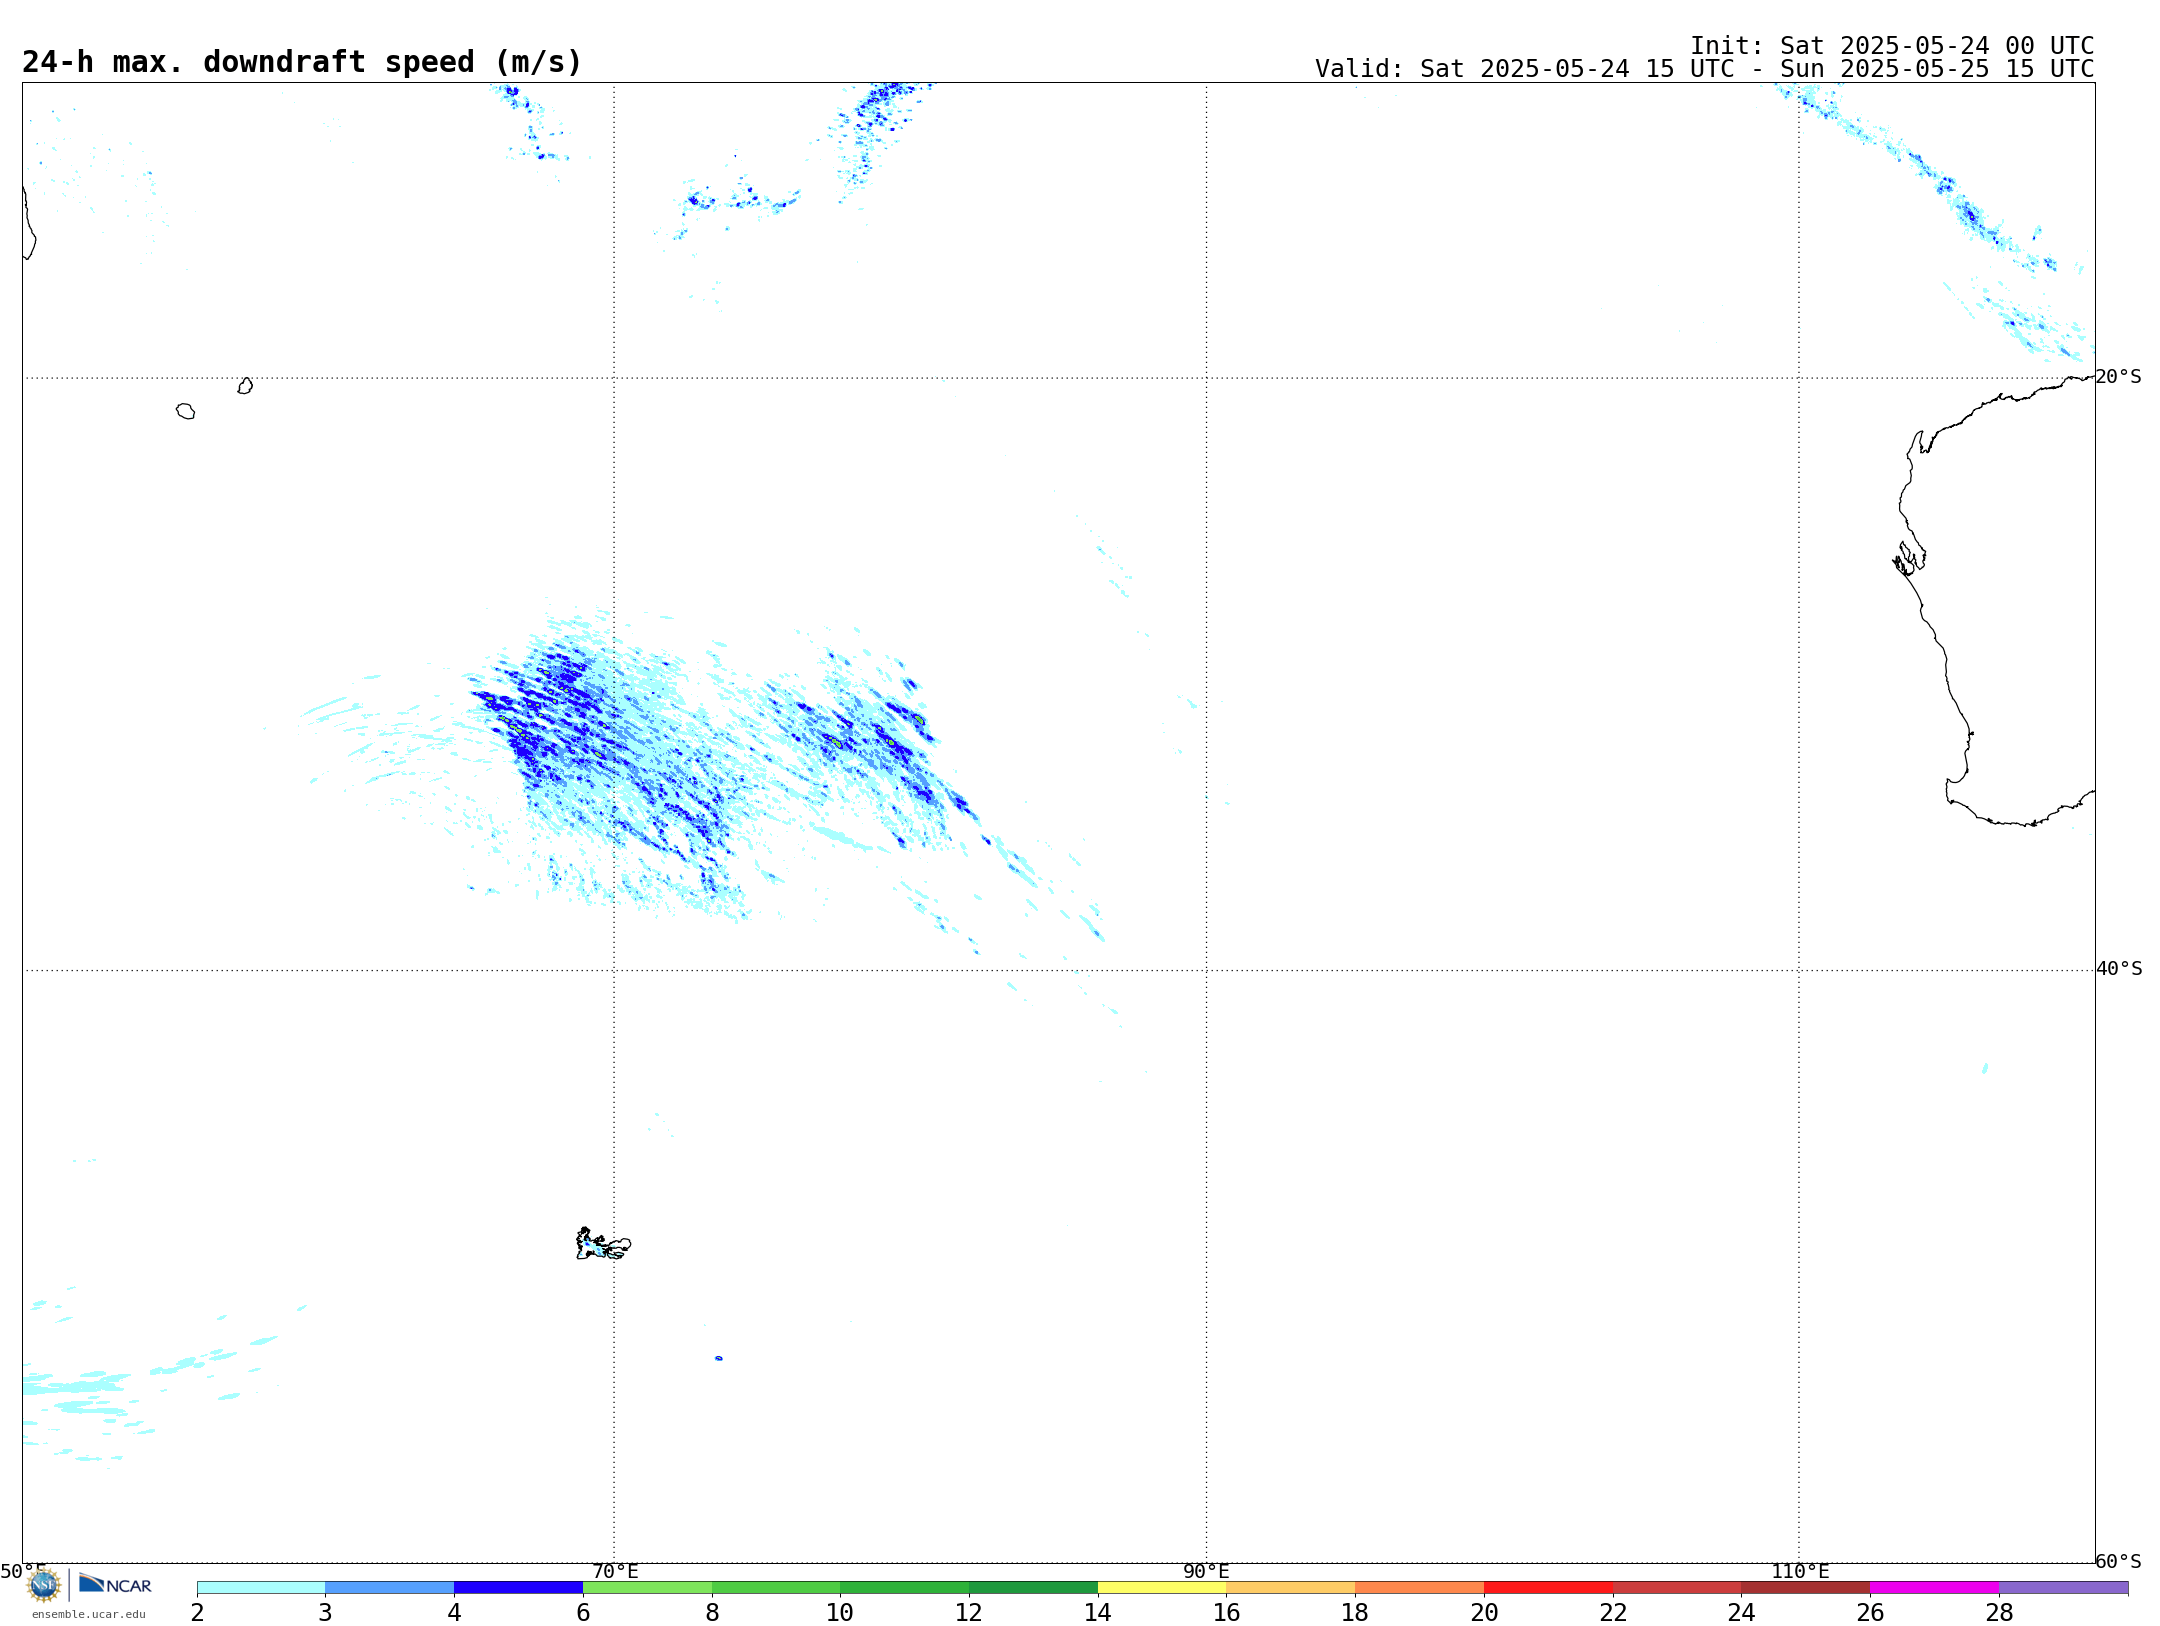
Task: Select the yellow 14–16 m/s colorbar segment
Action: tap(1162, 1588)
